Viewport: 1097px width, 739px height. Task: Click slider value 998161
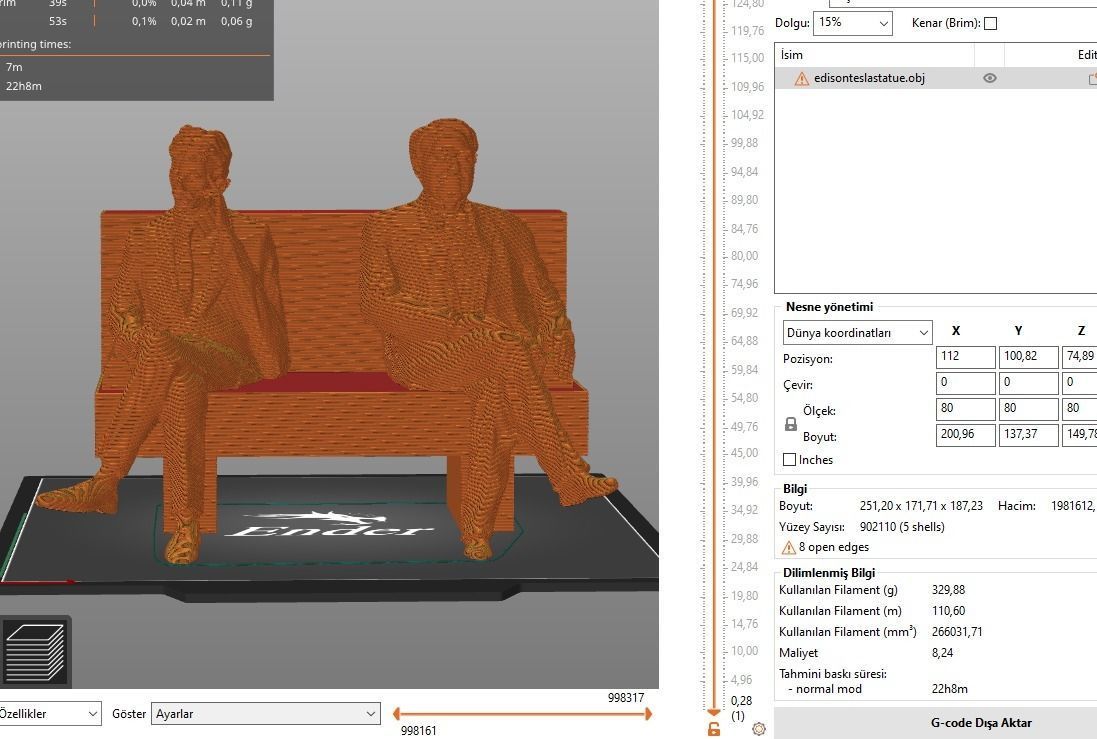click(418, 731)
